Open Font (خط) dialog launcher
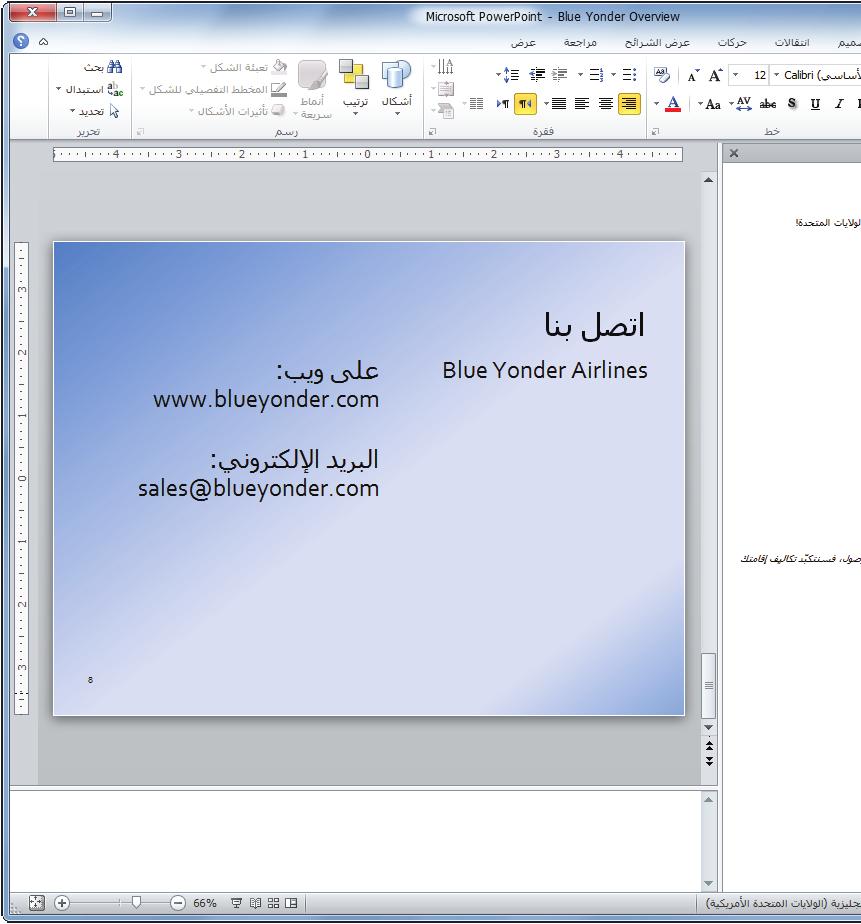Screen dimensions: 861x924 (655, 132)
